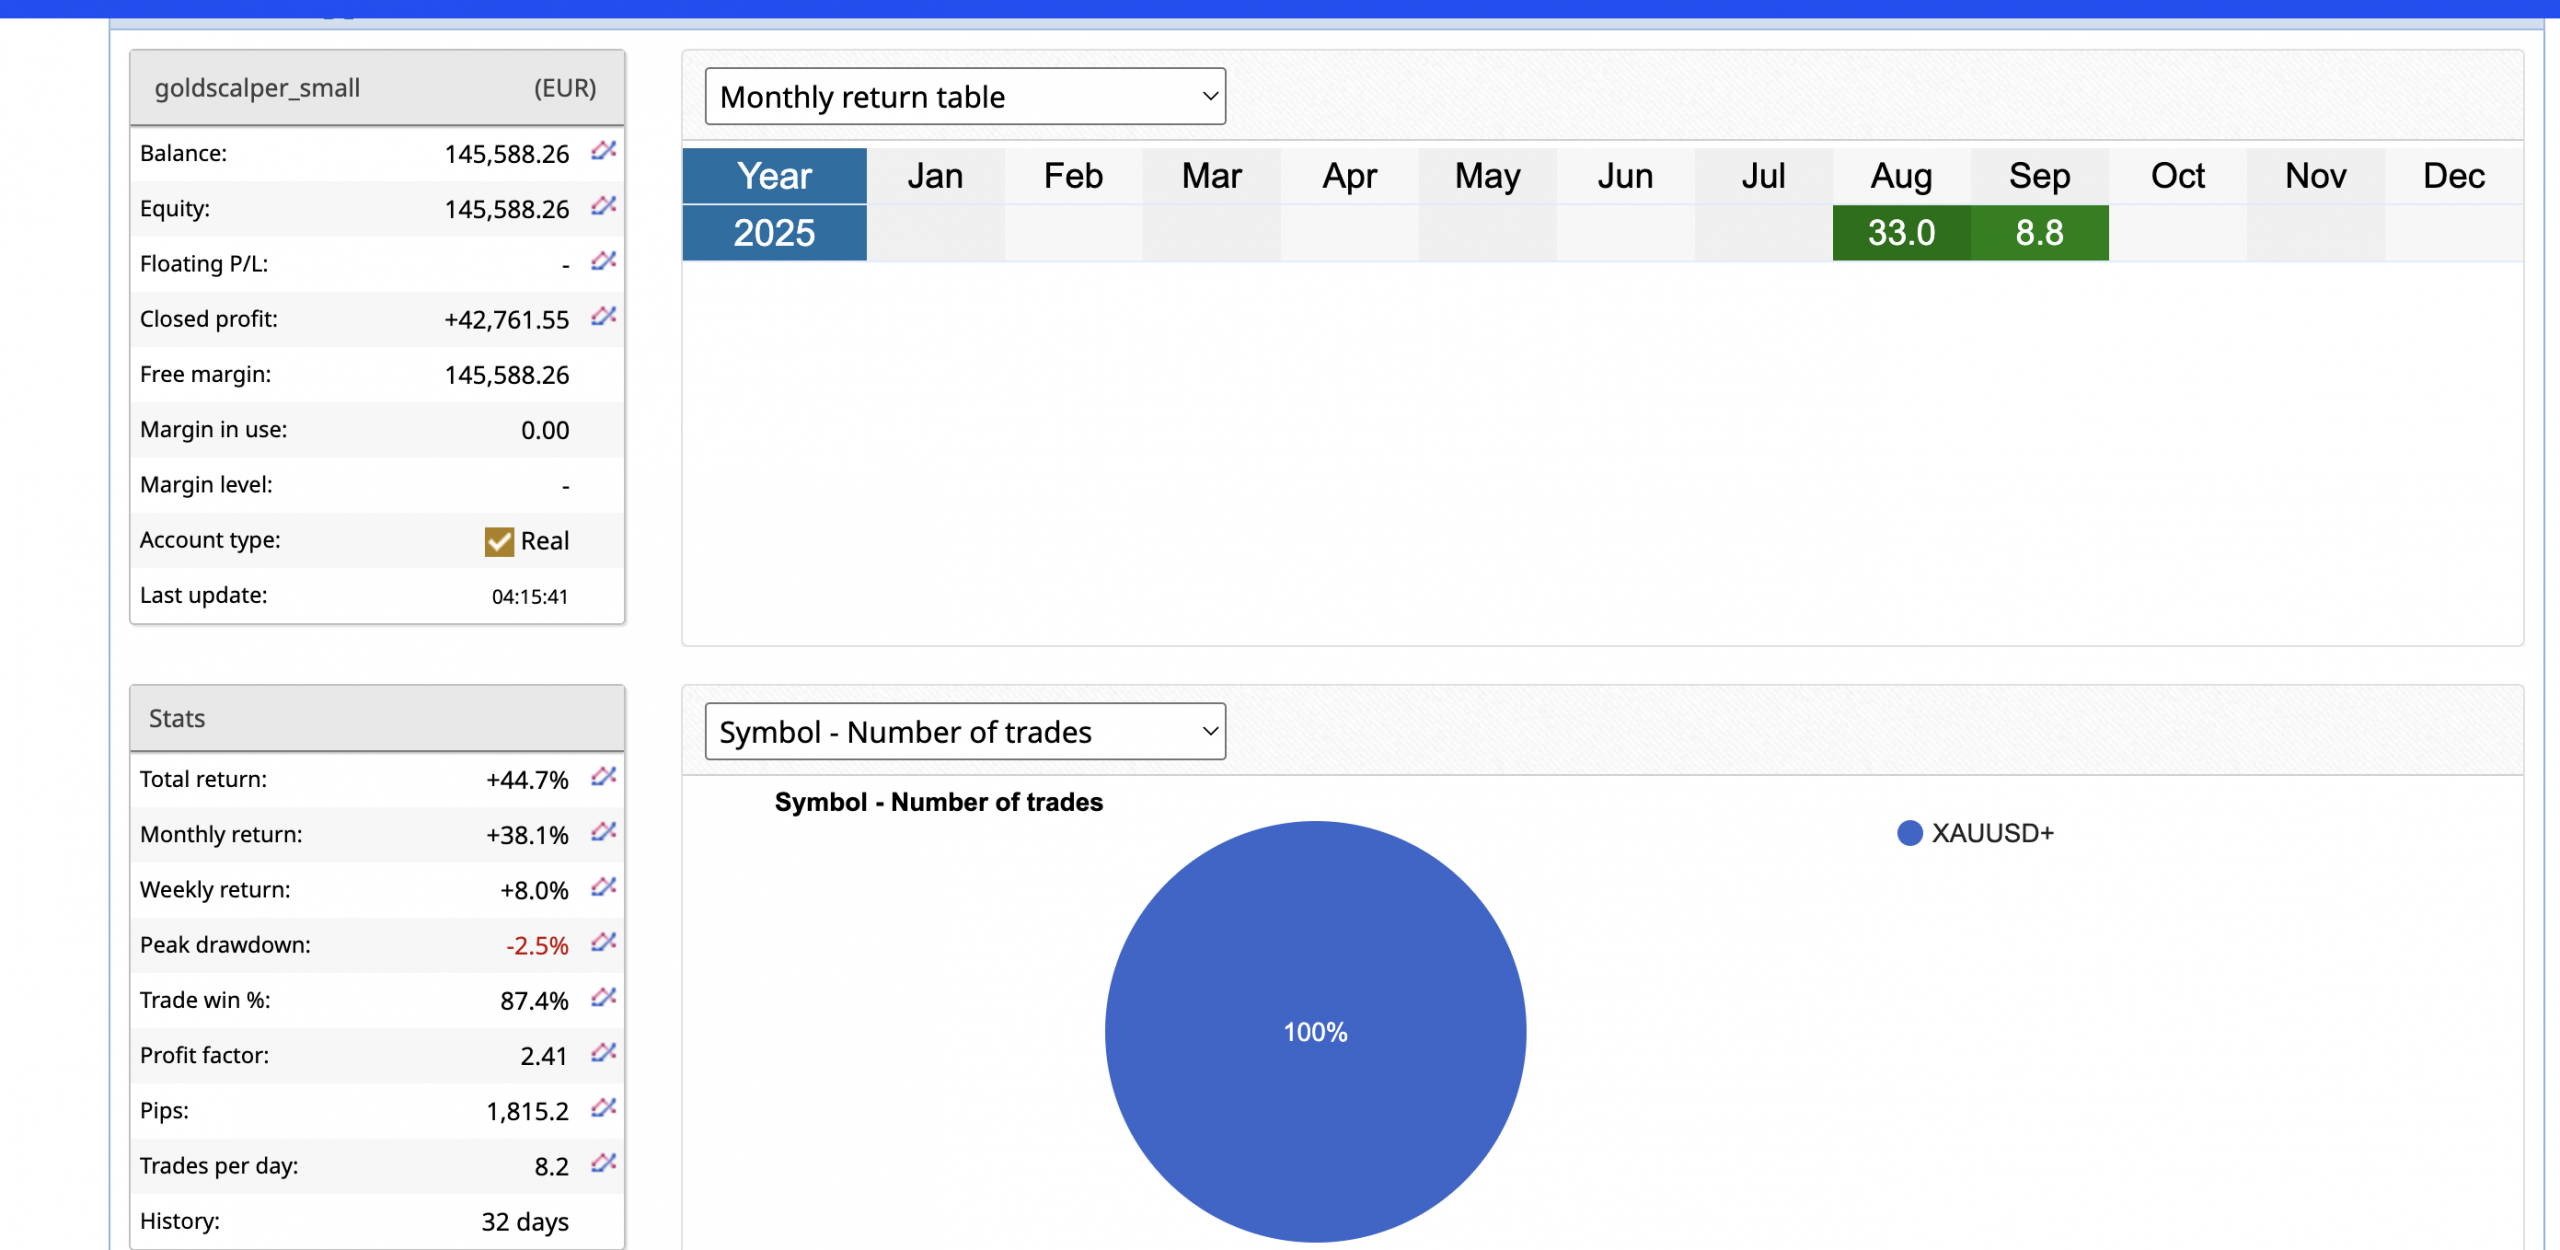
Task: Open Total return chart icon
Action: point(603,777)
